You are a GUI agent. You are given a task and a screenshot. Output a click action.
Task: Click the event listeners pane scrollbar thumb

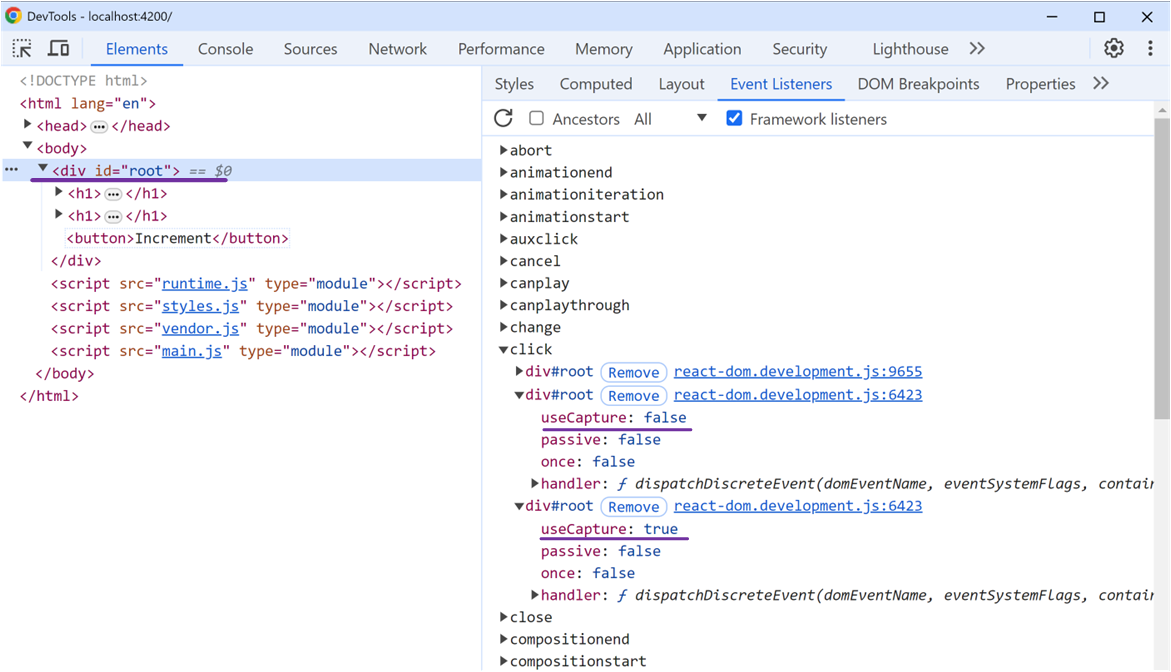[1161, 267]
